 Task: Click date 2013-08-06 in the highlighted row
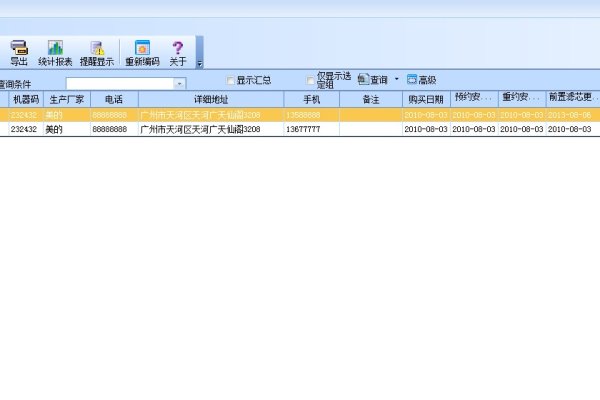(569, 115)
